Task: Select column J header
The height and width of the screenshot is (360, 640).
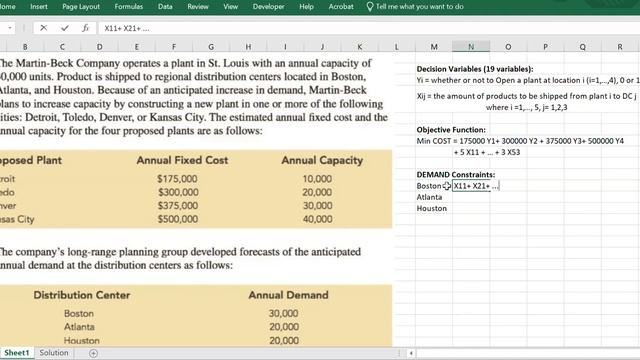Action: (322, 47)
